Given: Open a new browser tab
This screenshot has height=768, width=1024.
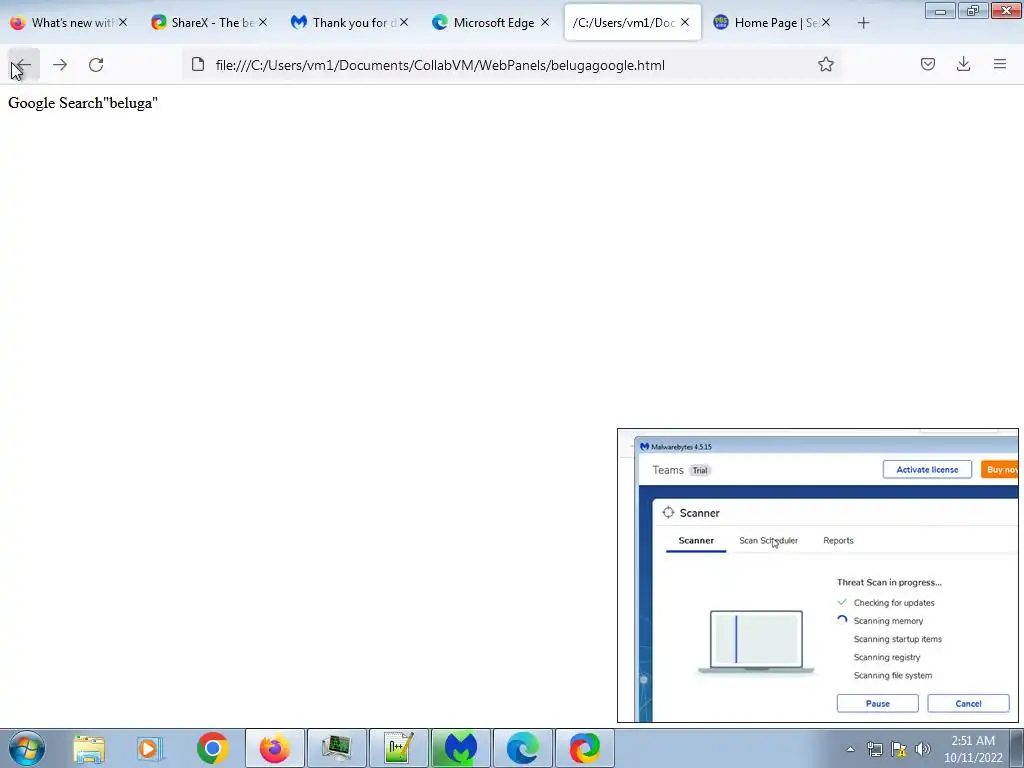Looking at the screenshot, I should (863, 23).
